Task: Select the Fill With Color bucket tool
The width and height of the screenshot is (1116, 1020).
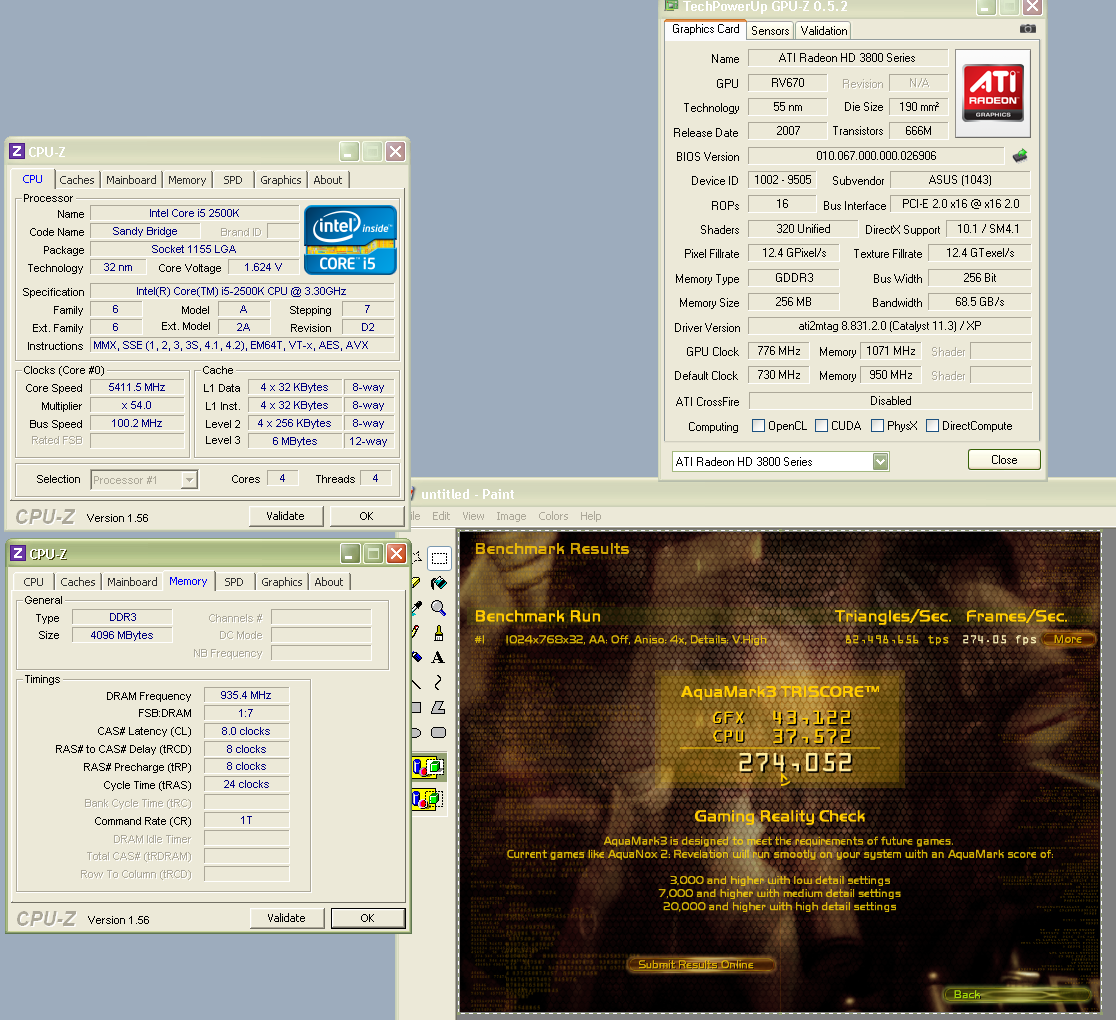Action: point(439,583)
